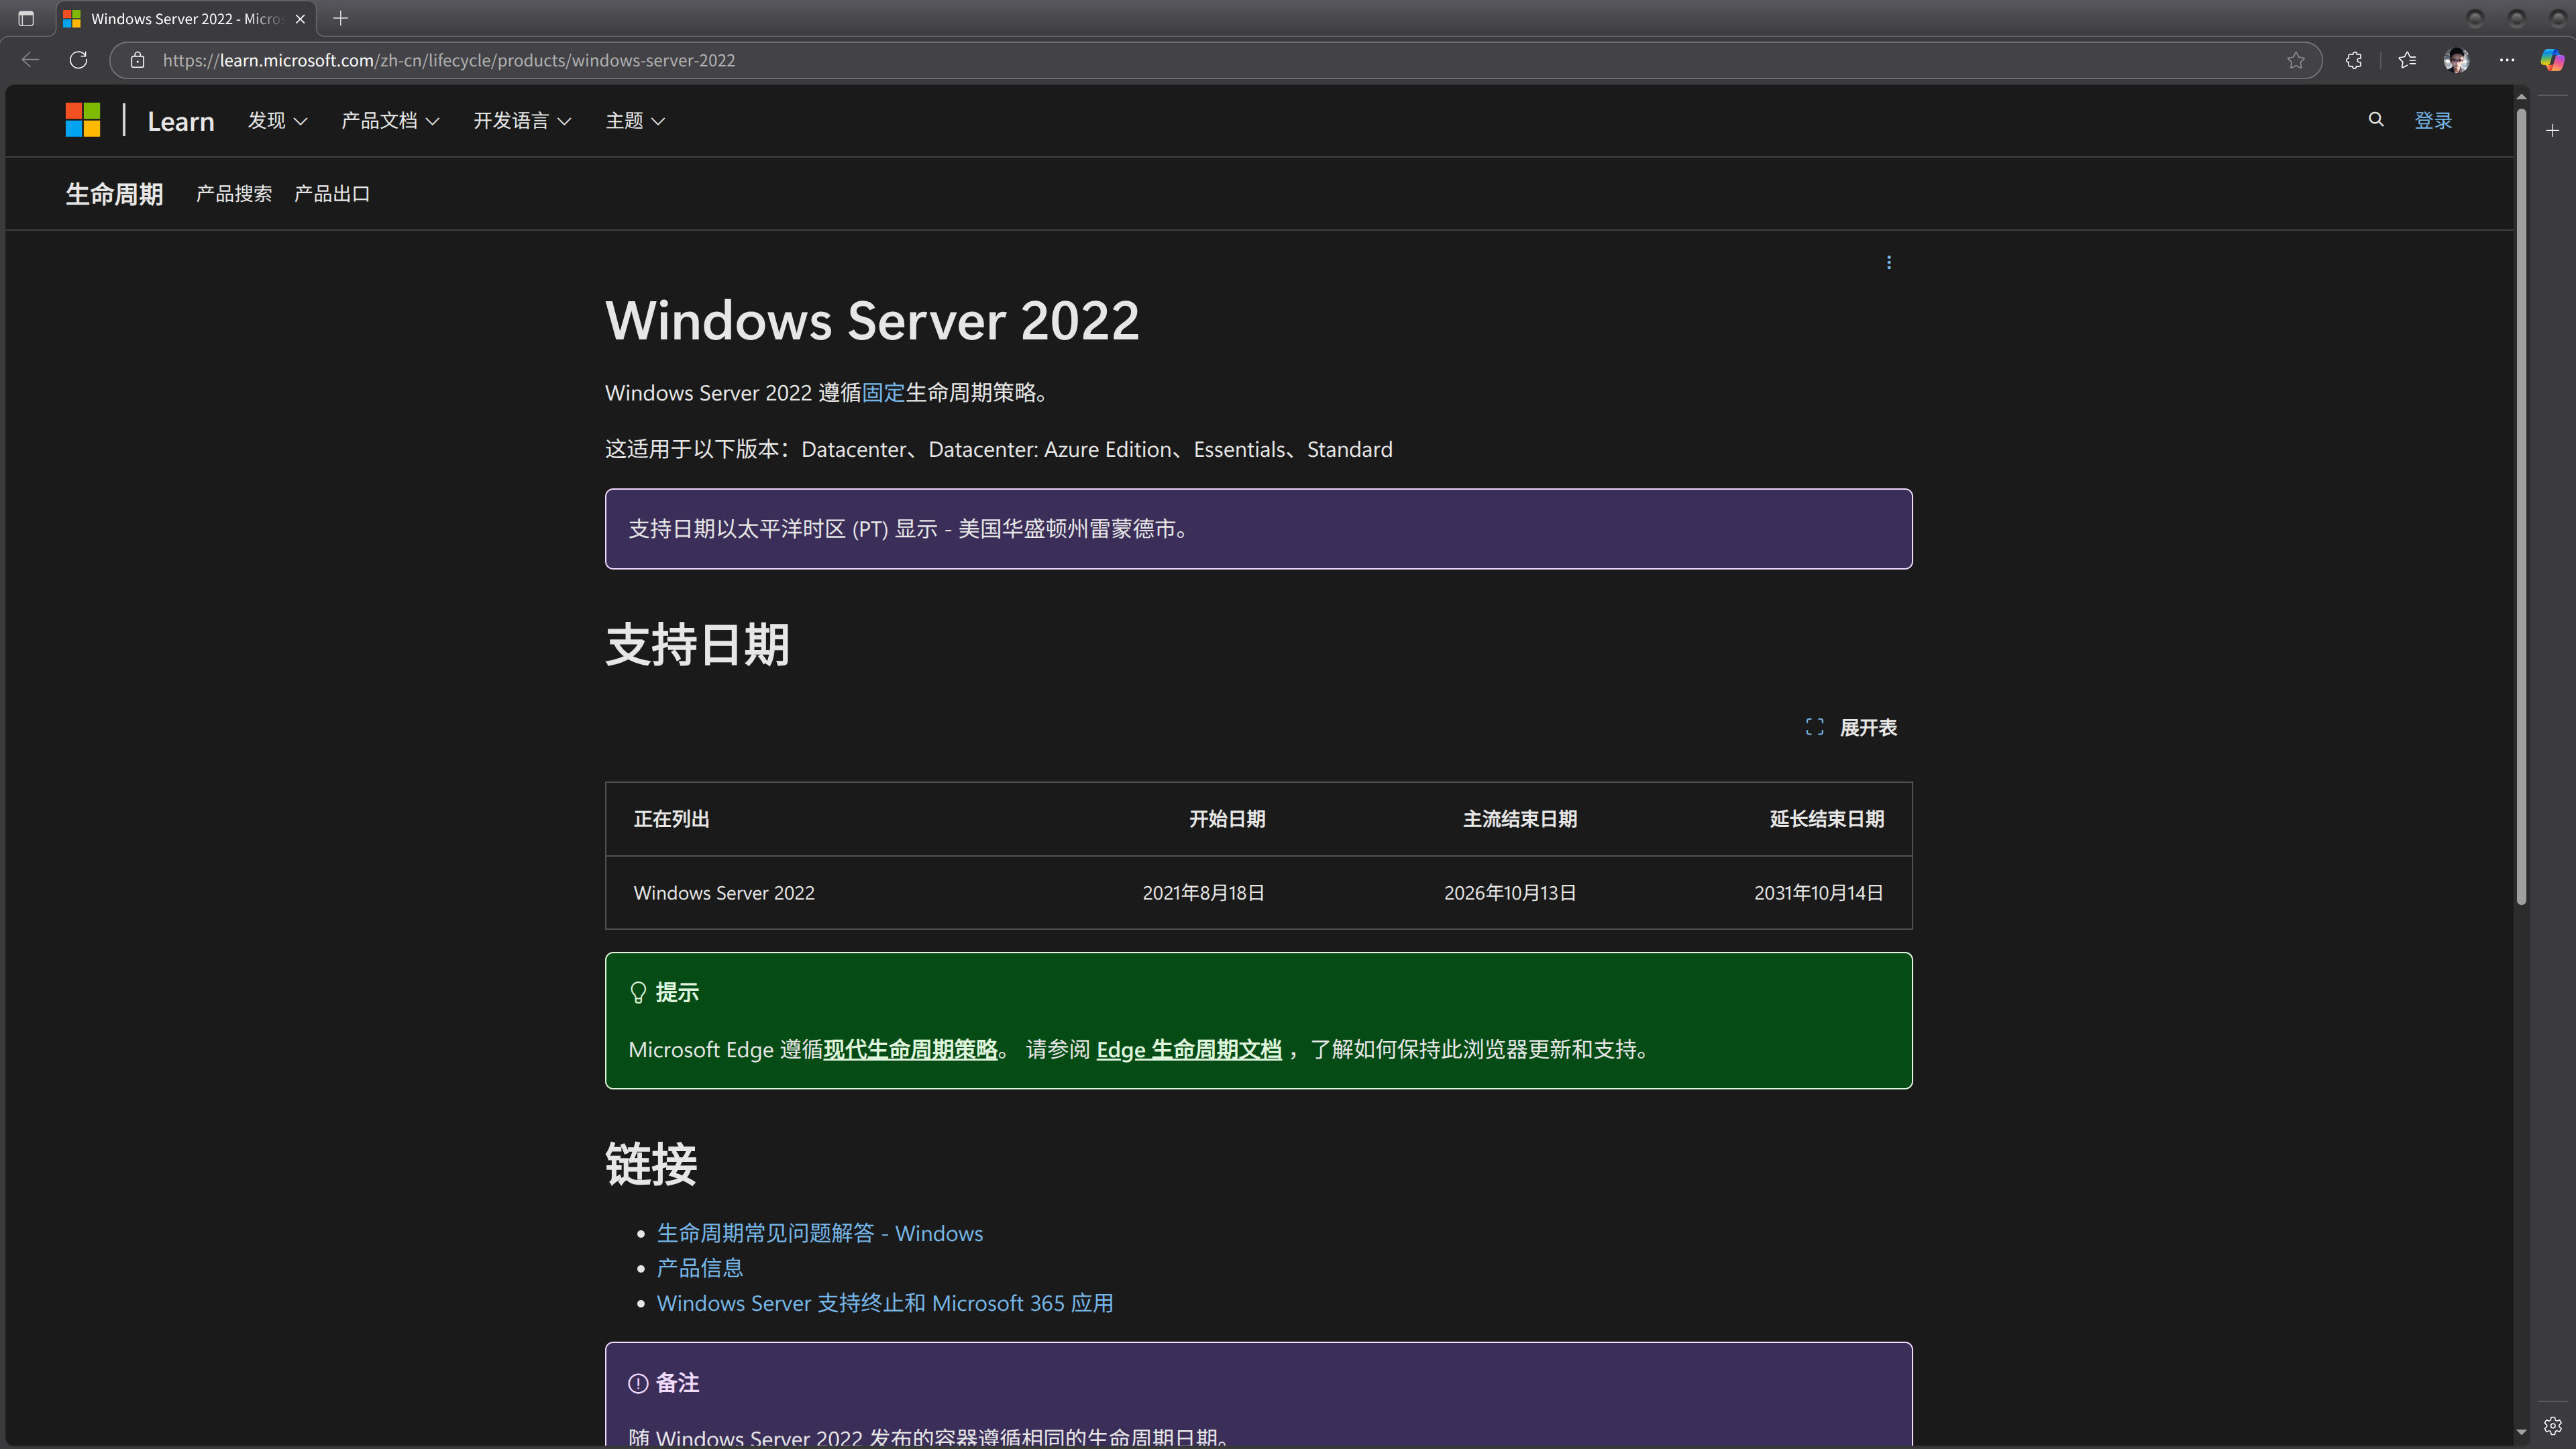Image resolution: width=2576 pixels, height=1449 pixels.
Task: Open Windows Server 支持终止和 Microsoft 365 应用 link
Action: 885,1303
